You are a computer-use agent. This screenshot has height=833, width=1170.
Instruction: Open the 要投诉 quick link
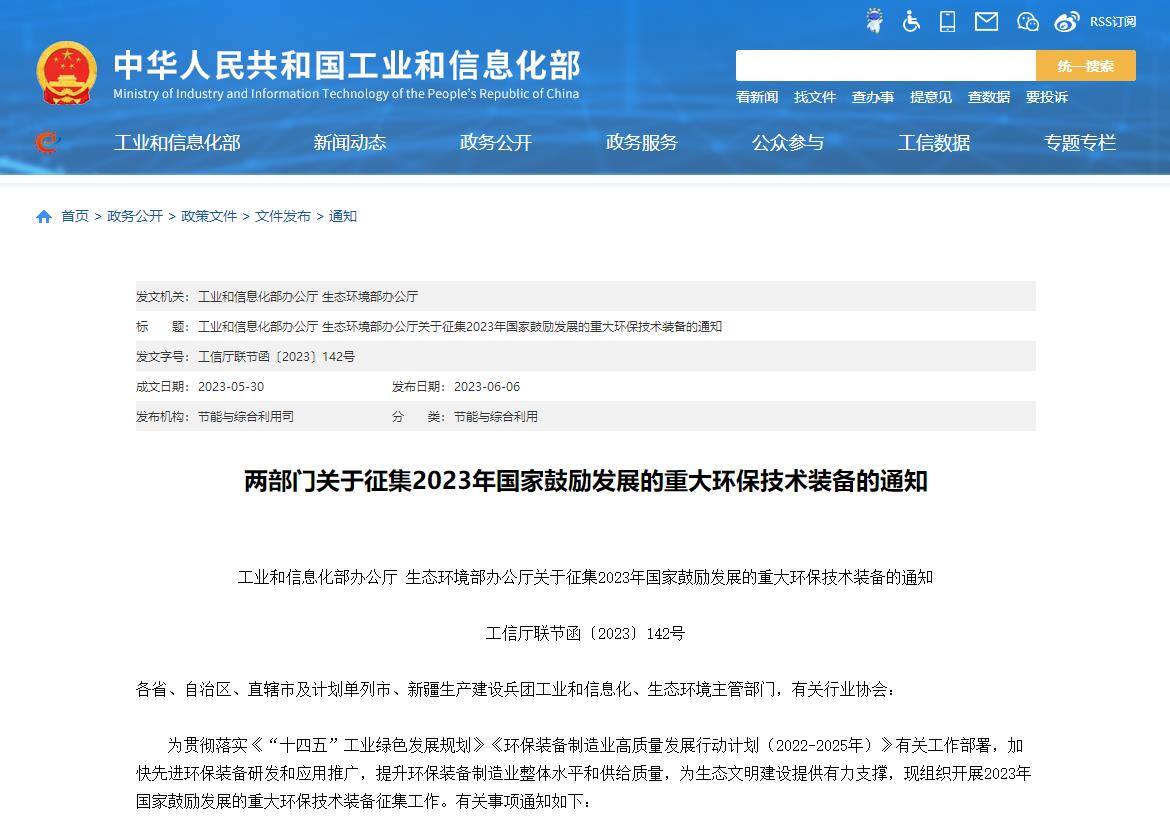click(x=1046, y=97)
